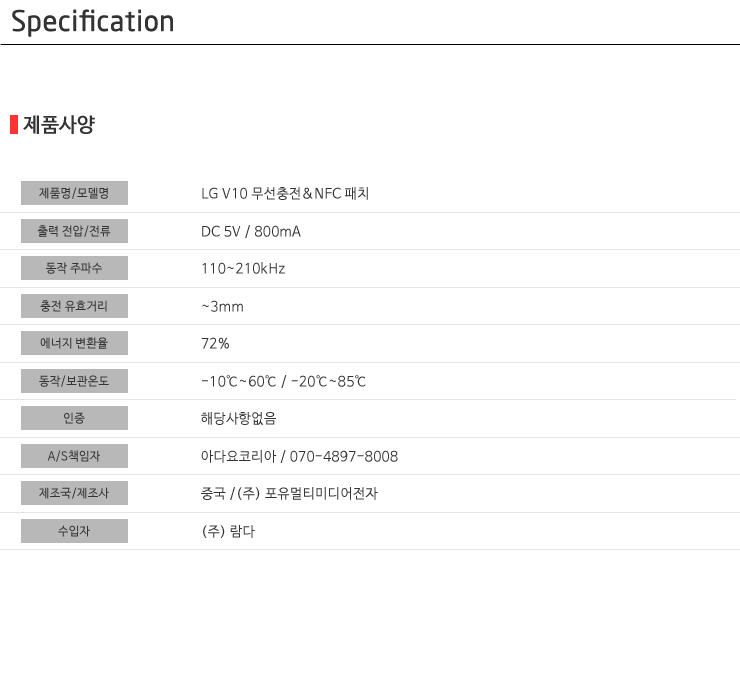This screenshot has width=740, height=700.
Task: Select the 해당사항없음 text
Action: coord(239,418)
